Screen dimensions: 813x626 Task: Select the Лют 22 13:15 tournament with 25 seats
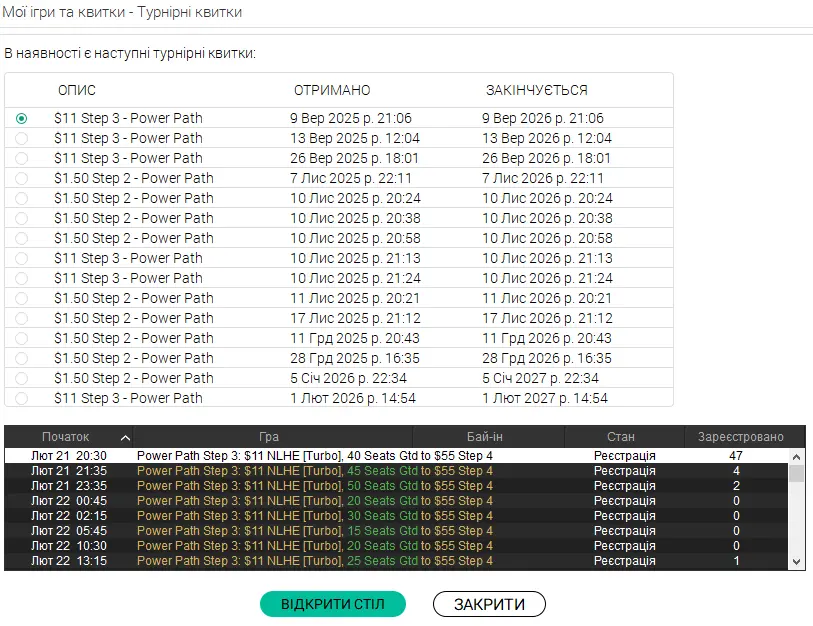pyautogui.click(x=314, y=561)
